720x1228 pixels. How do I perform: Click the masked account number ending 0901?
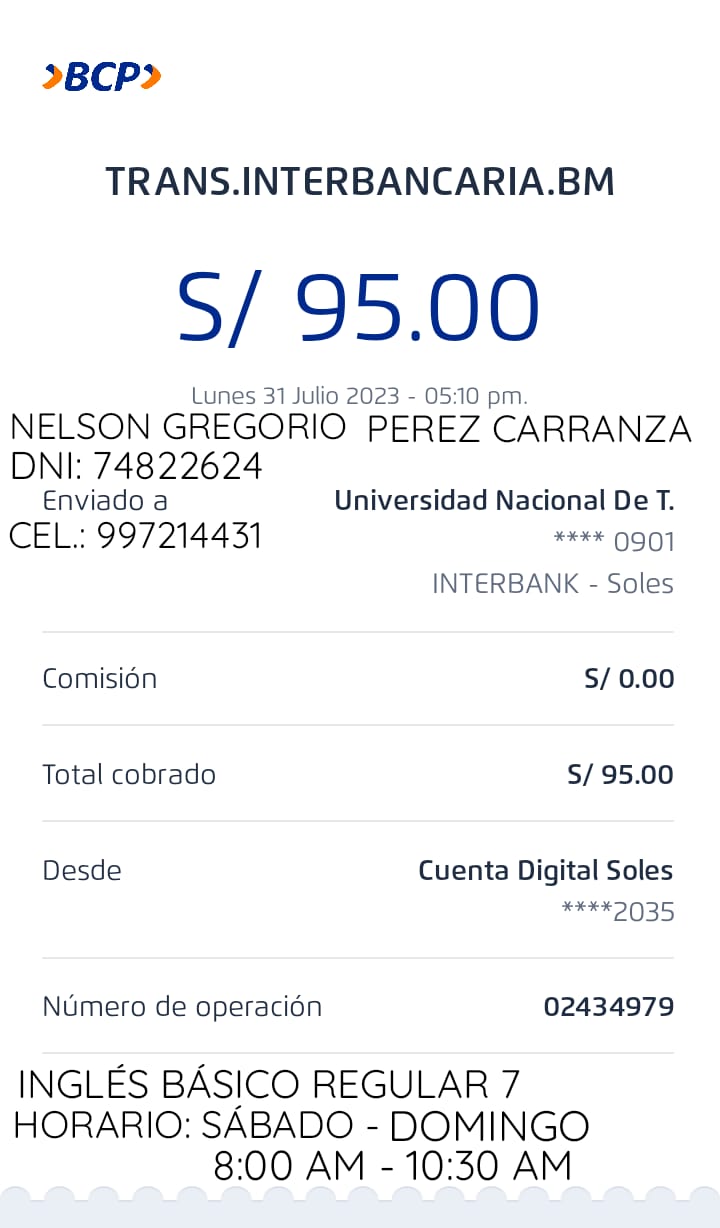pos(614,542)
